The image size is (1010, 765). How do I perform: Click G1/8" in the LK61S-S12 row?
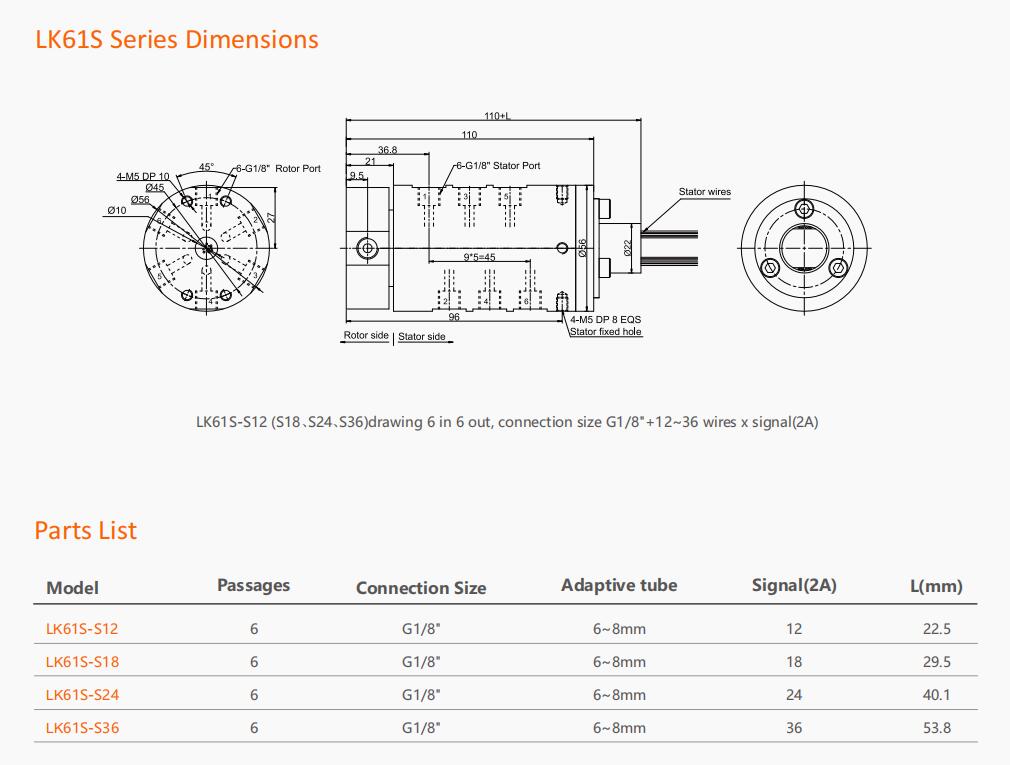[x=421, y=628]
